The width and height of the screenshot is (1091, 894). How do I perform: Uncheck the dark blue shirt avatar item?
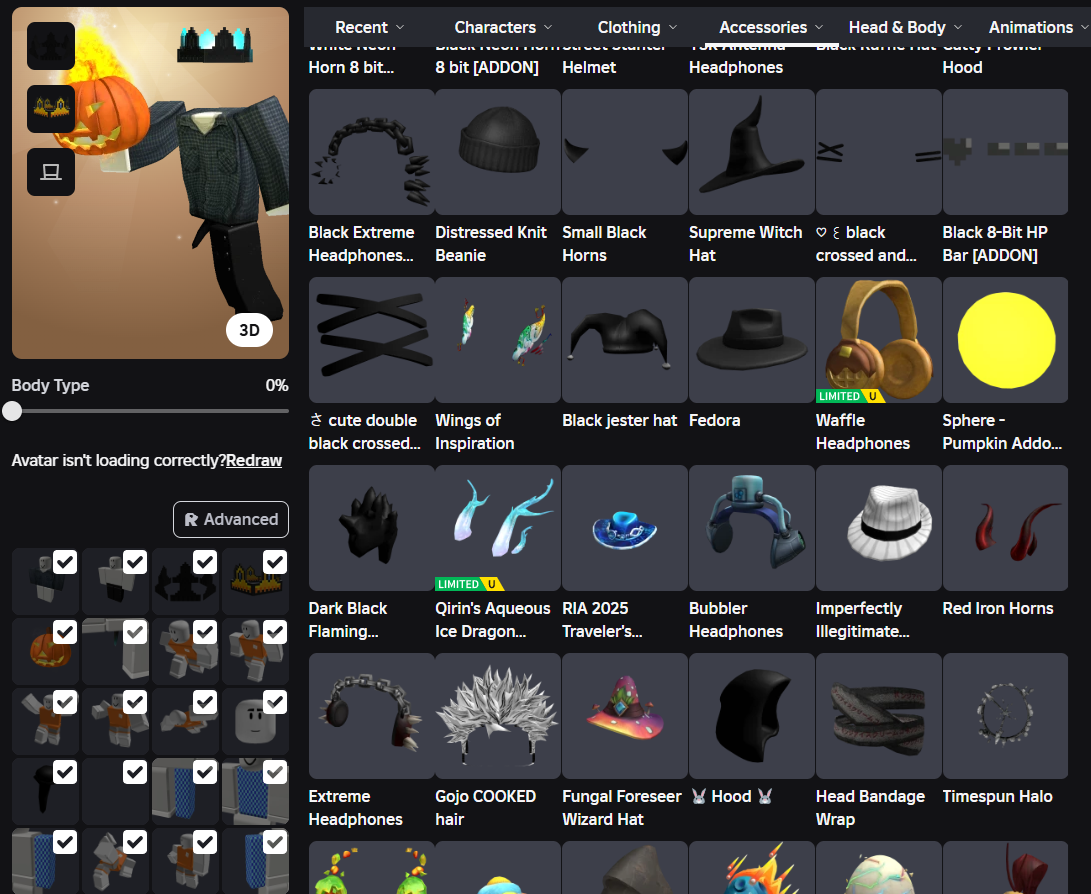(x=65, y=561)
